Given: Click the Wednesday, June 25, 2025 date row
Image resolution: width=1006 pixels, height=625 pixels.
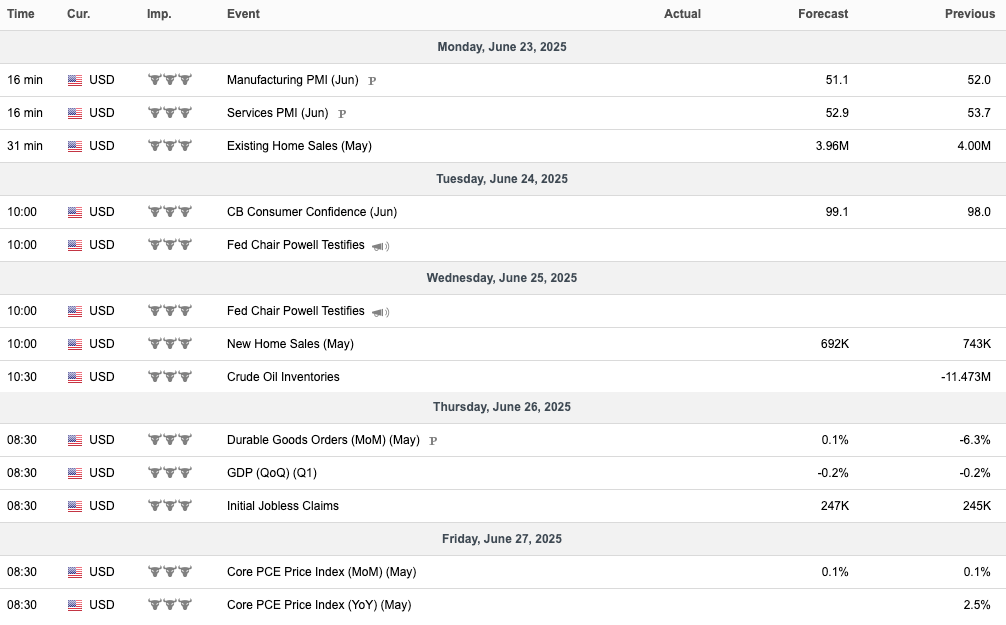Looking at the screenshot, I should coord(503,278).
